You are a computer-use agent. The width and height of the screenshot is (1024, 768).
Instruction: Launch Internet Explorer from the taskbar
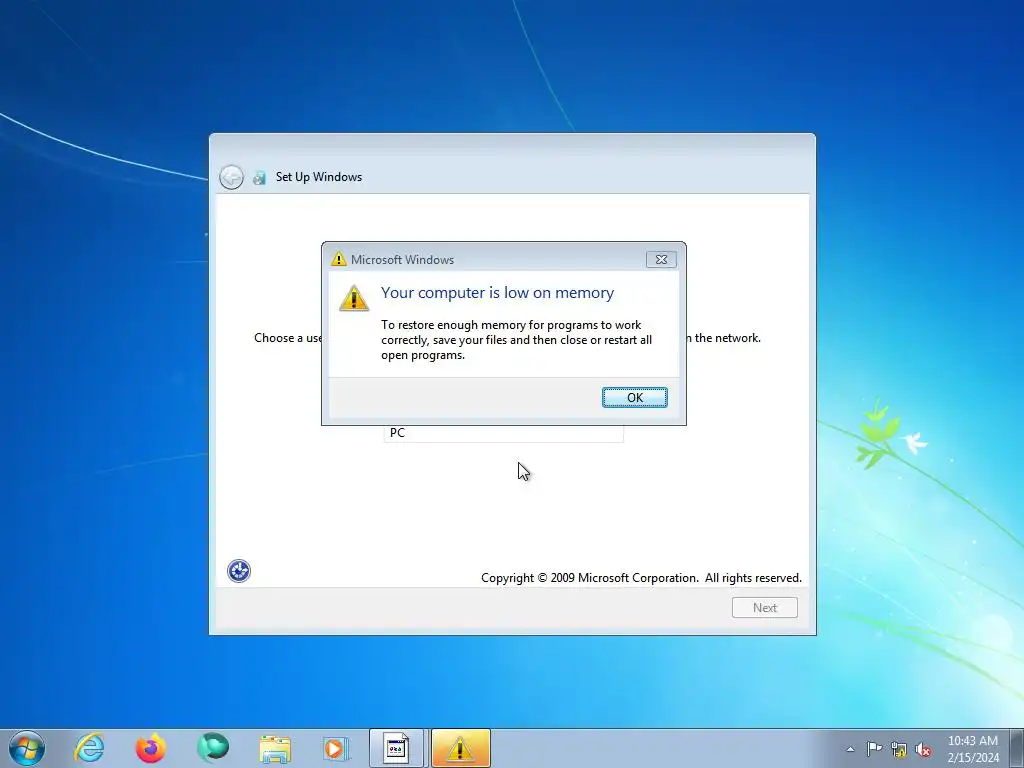pyautogui.click(x=89, y=748)
